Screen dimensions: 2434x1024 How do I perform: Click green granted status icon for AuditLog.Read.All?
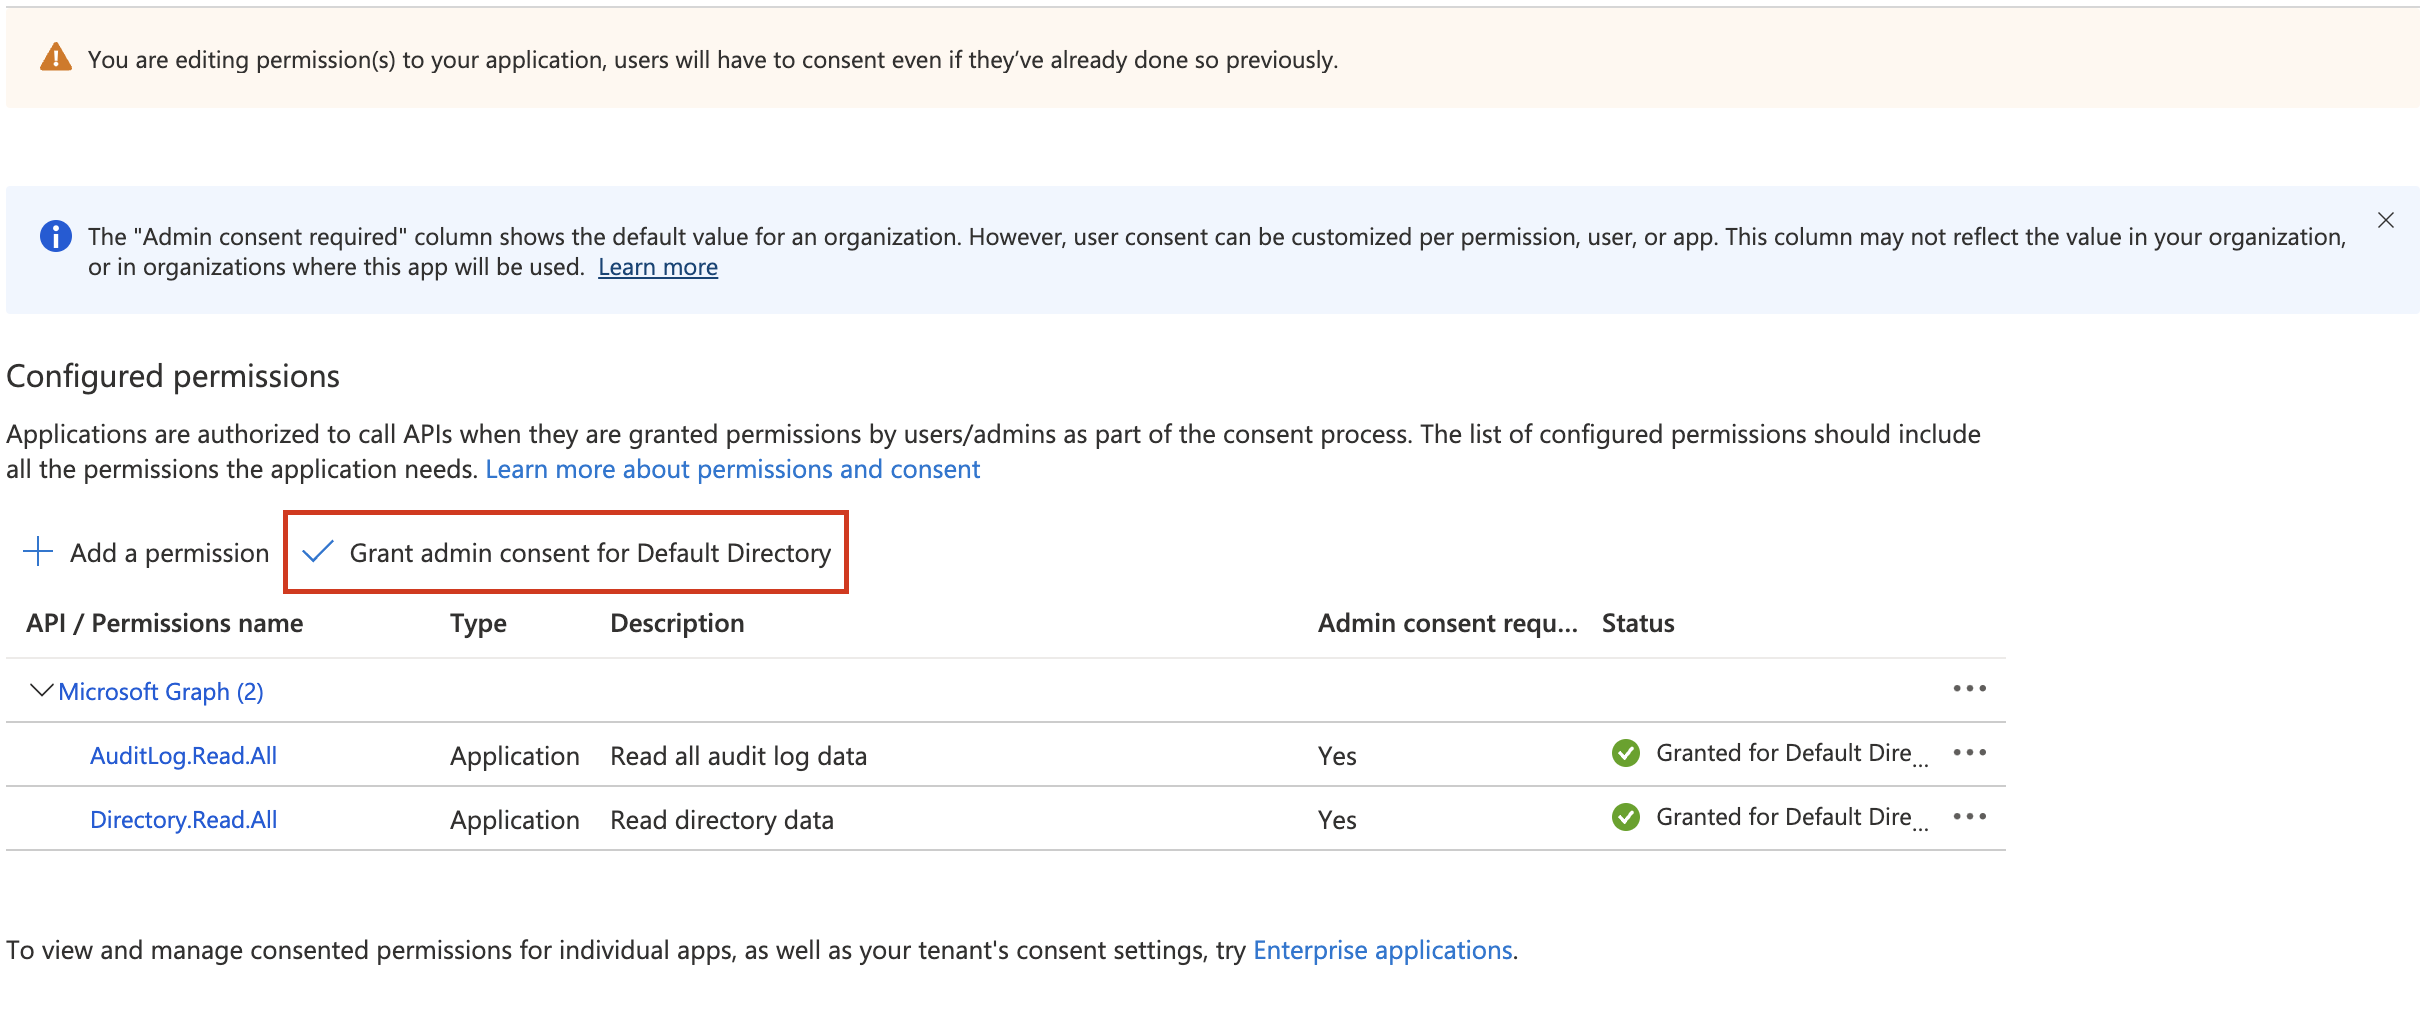(1626, 753)
